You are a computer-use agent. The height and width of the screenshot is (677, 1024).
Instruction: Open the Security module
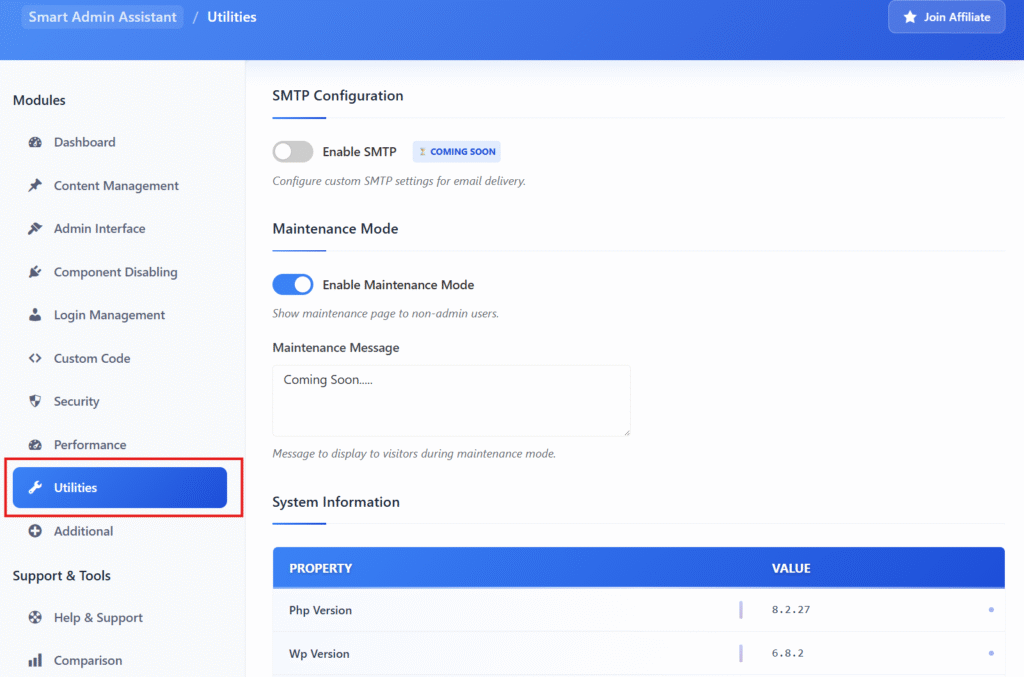click(x=120, y=401)
